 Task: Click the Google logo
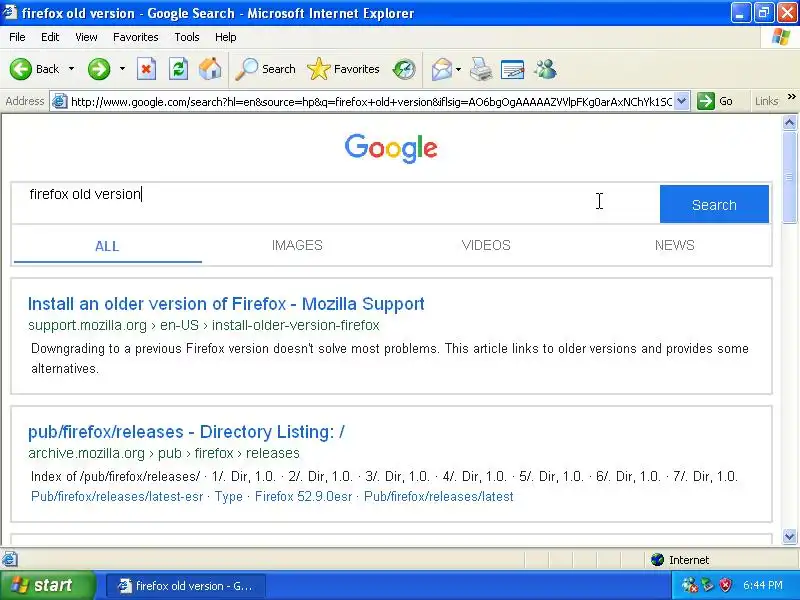pyautogui.click(x=391, y=148)
